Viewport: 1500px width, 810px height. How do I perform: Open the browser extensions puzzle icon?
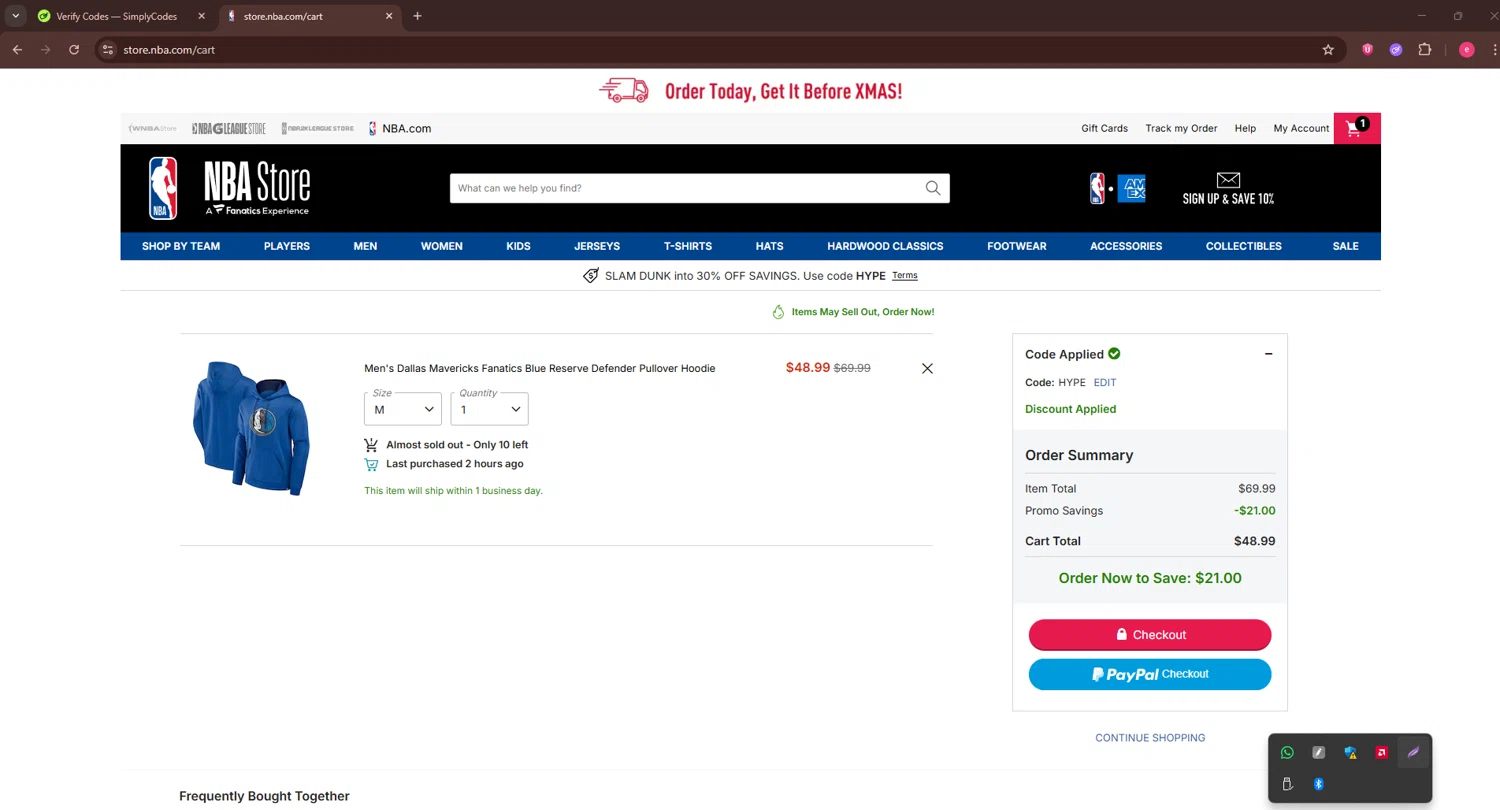coord(1425,50)
